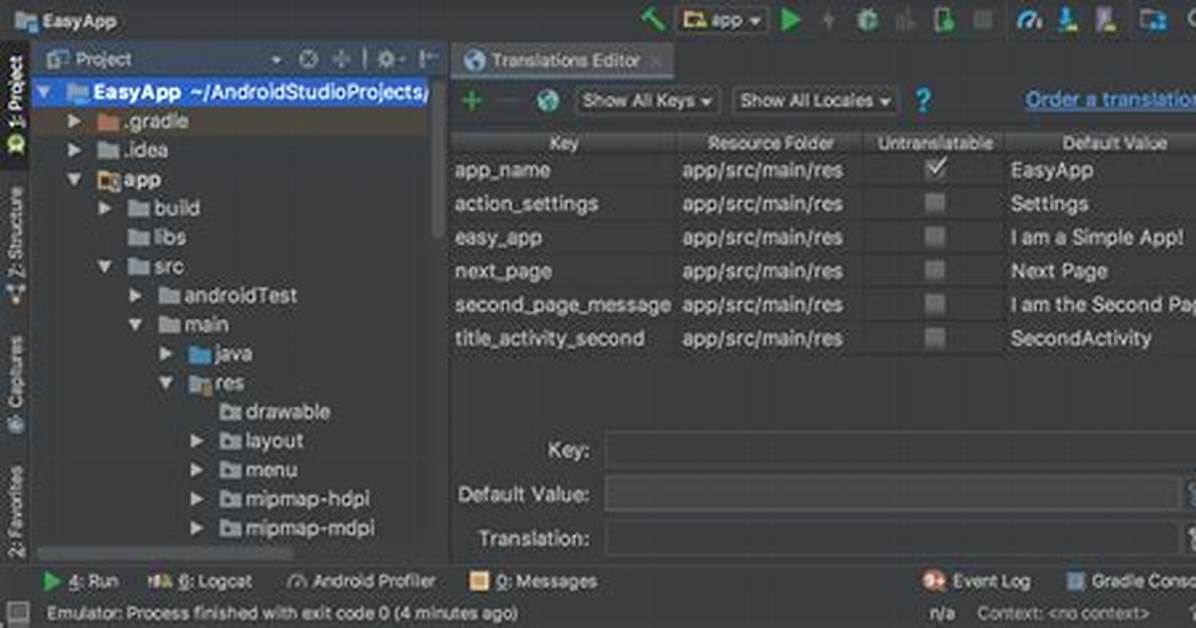
Task: Open the Project Structure icon in top toolbar
Action: pos(1153,20)
